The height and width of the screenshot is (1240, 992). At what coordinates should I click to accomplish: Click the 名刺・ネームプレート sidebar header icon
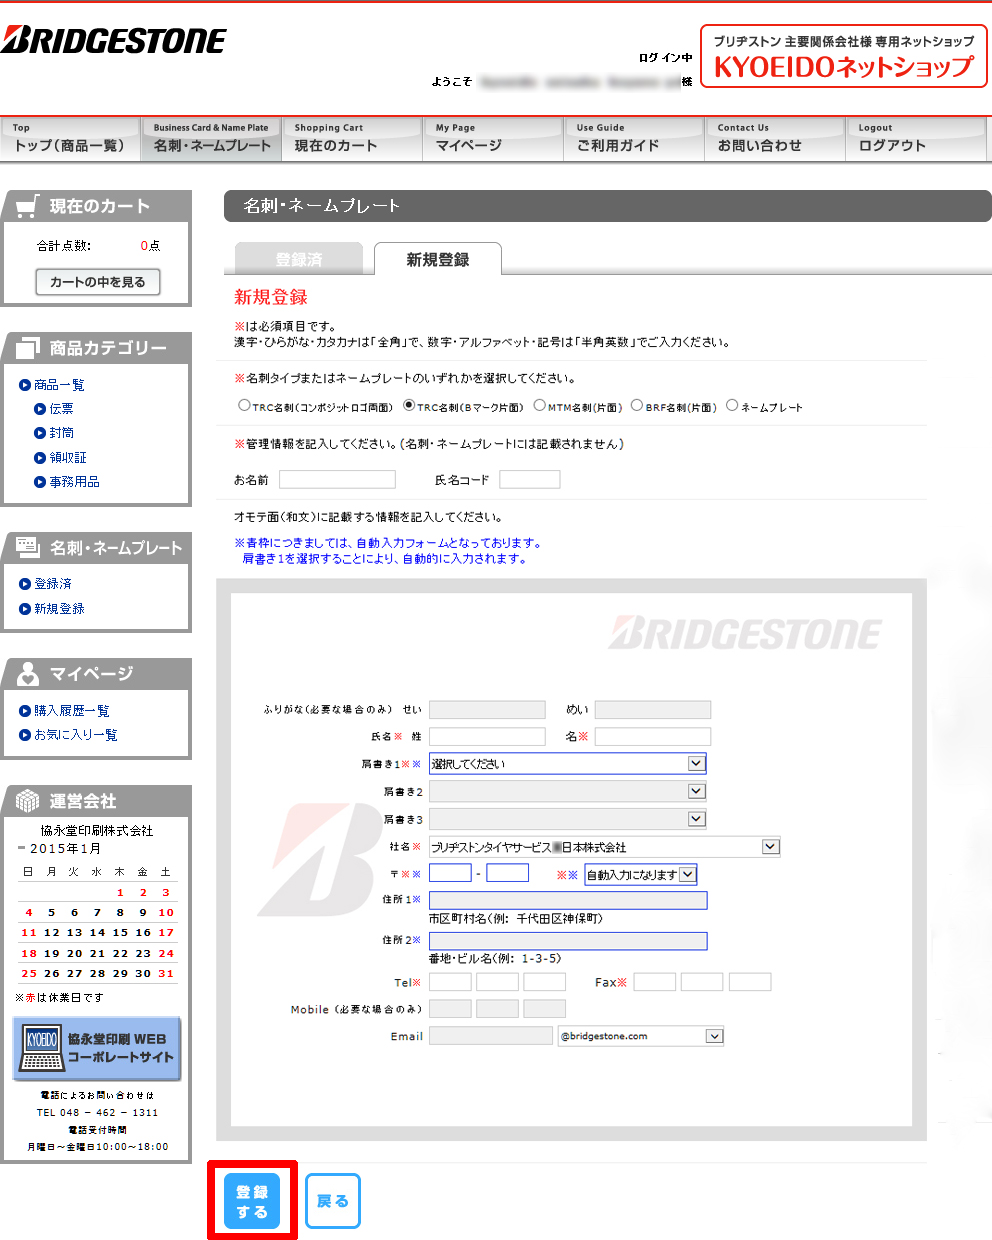coord(27,547)
